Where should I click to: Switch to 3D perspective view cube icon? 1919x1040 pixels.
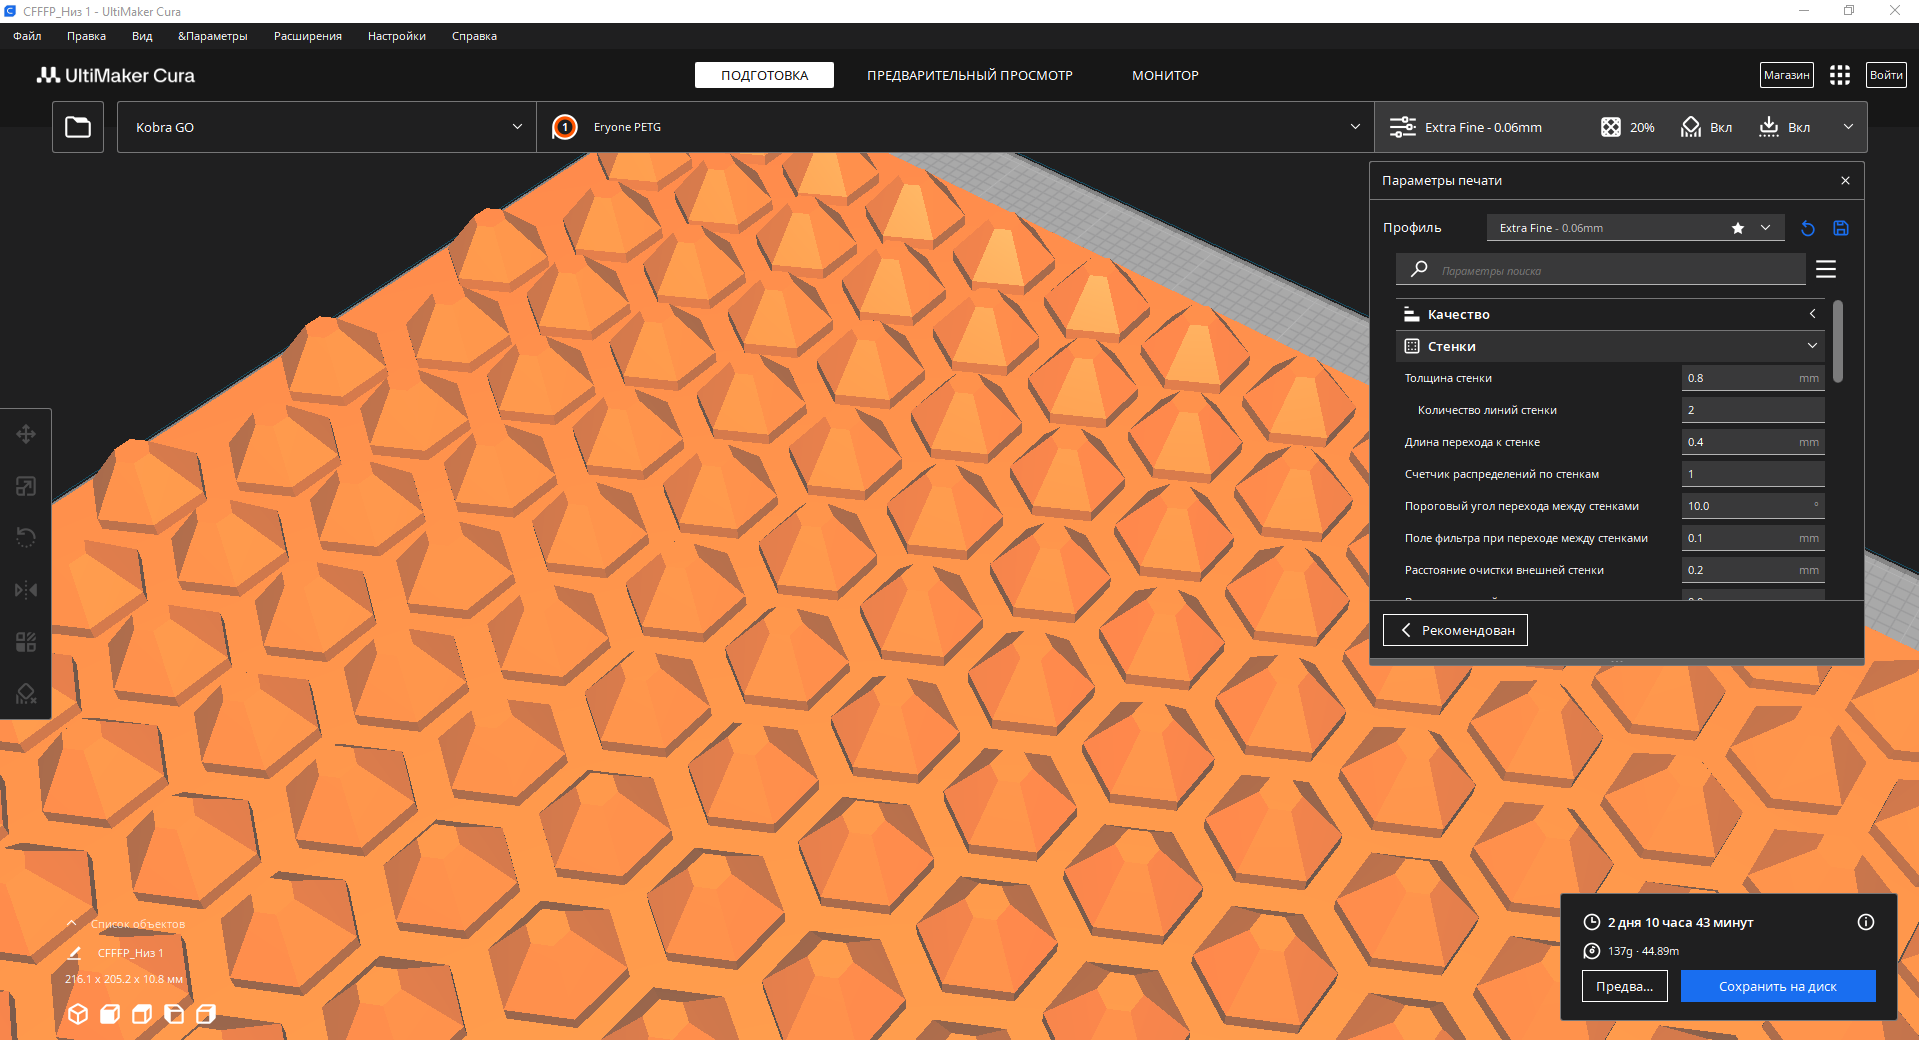point(78,1014)
